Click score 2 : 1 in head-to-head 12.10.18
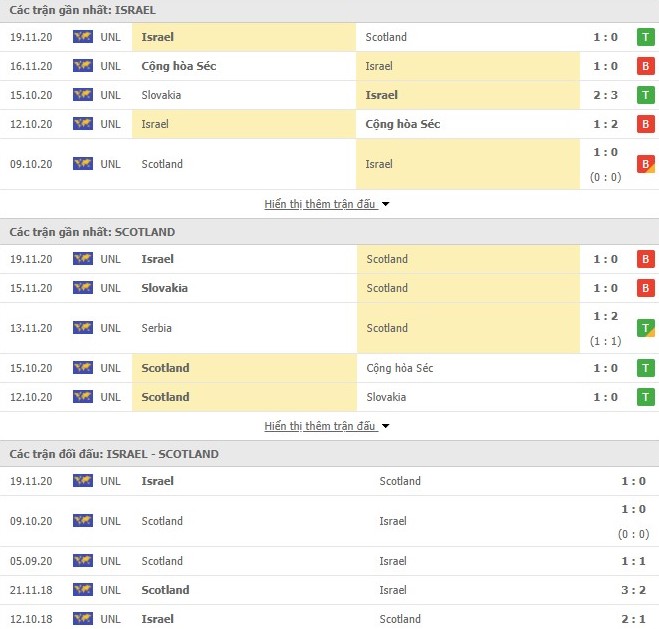Viewport: 659px width, 629px height. pyautogui.click(x=633, y=619)
